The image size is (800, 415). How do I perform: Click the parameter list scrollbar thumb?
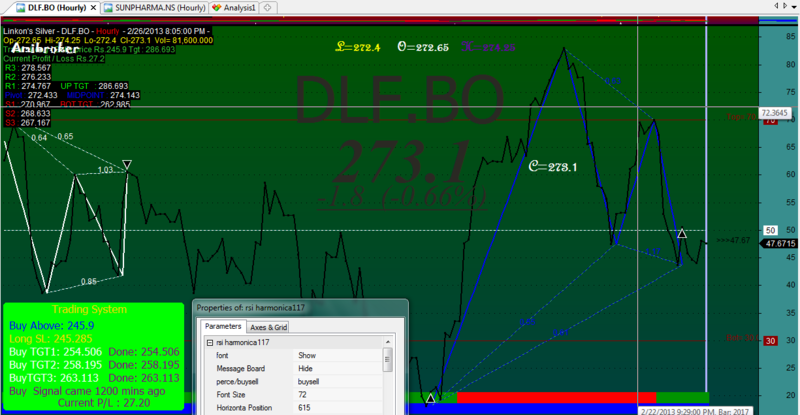(x=388, y=359)
